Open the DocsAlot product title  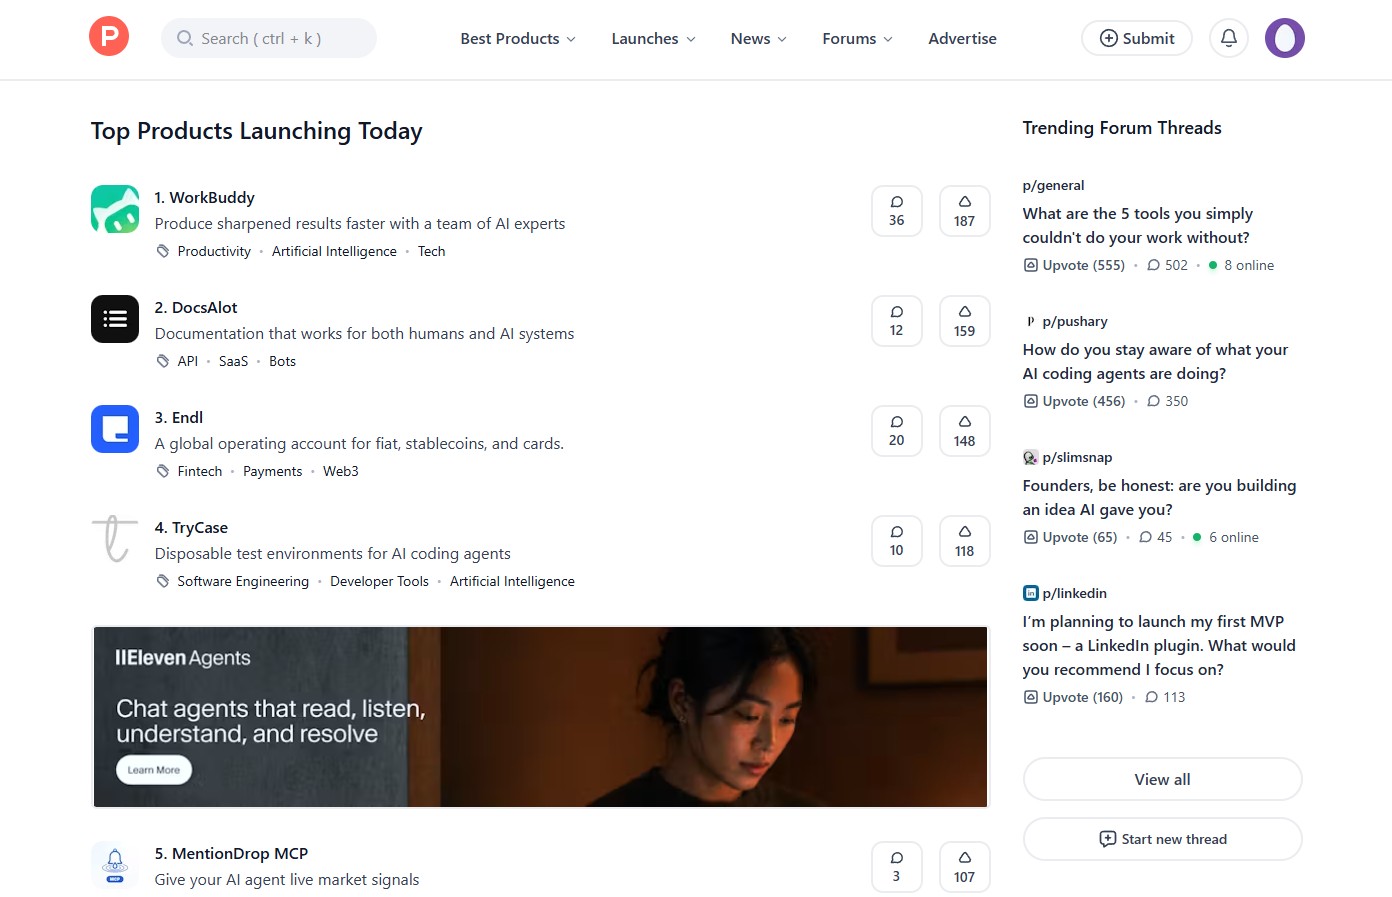tap(196, 307)
